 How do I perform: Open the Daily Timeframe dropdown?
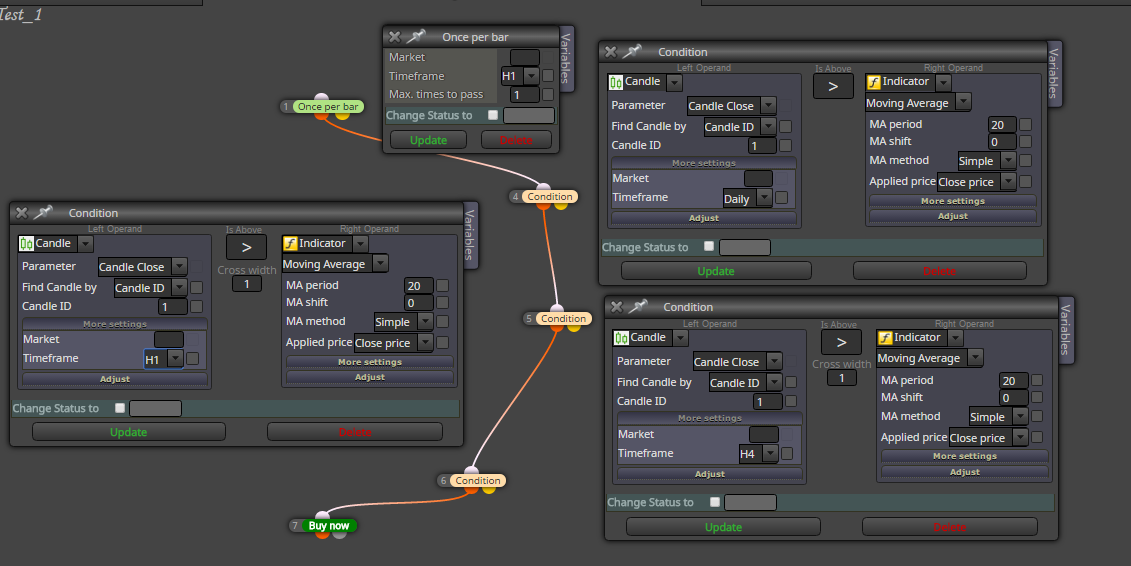click(764, 198)
